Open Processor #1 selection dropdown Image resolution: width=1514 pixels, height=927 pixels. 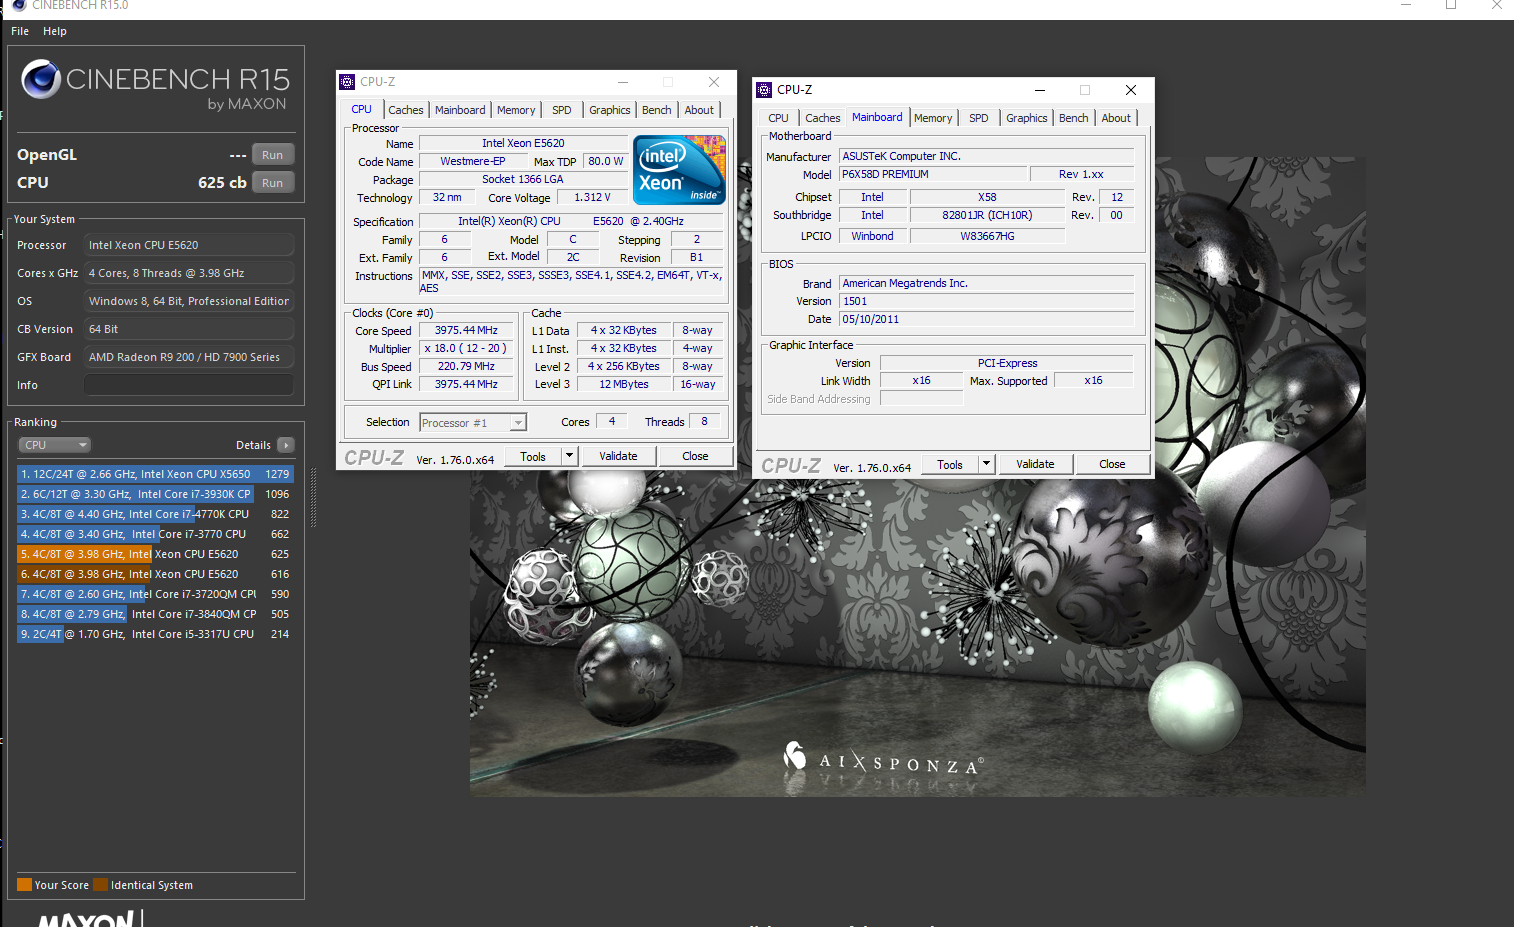pyautogui.click(x=473, y=423)
